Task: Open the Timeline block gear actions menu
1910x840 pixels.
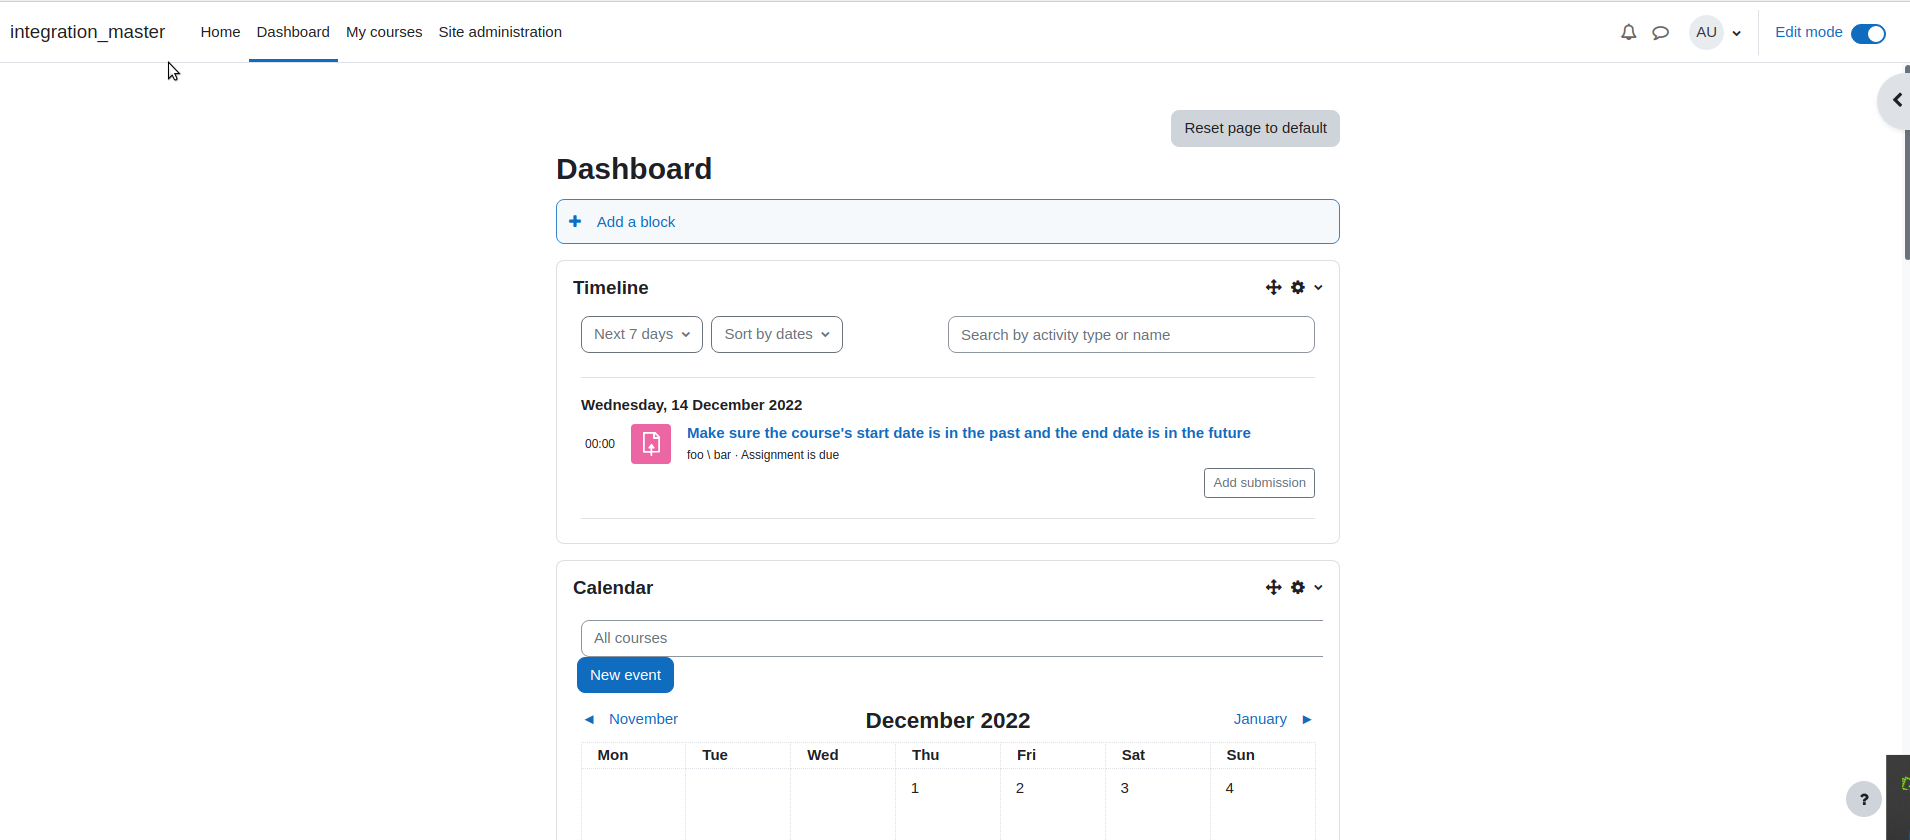Action: [x=1306, y=287]
